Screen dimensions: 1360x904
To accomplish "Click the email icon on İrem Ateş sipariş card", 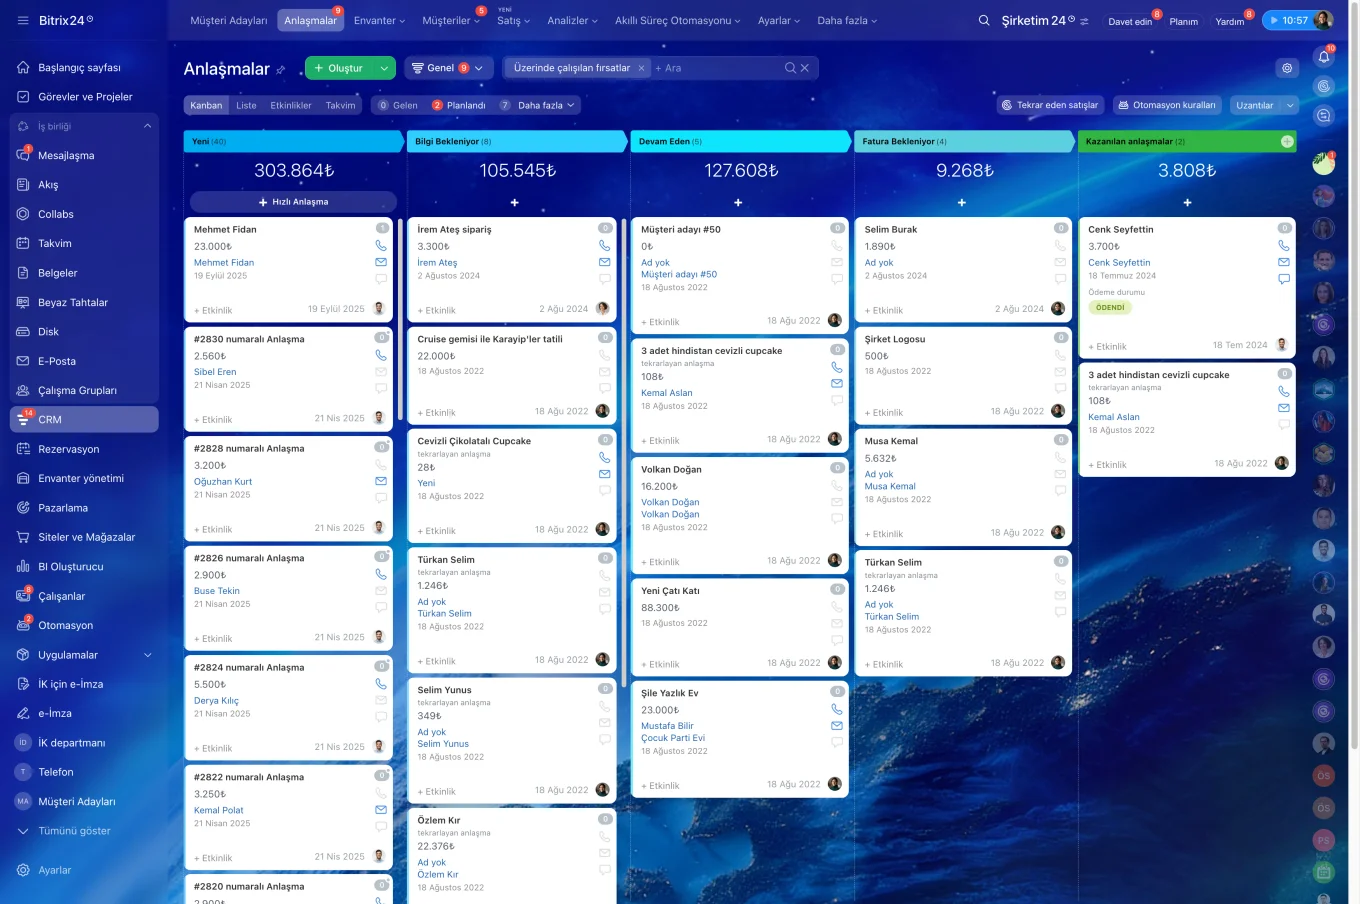I will [x=604, y=262].
